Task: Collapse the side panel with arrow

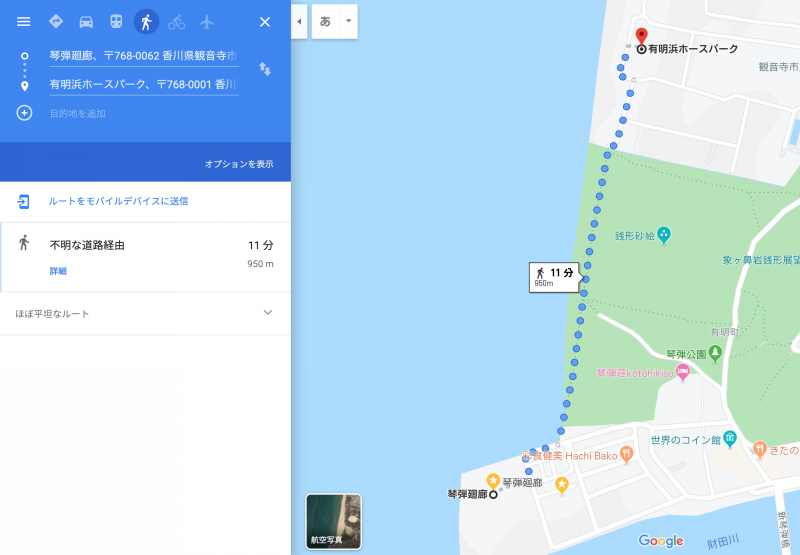Action: (299, 21)
